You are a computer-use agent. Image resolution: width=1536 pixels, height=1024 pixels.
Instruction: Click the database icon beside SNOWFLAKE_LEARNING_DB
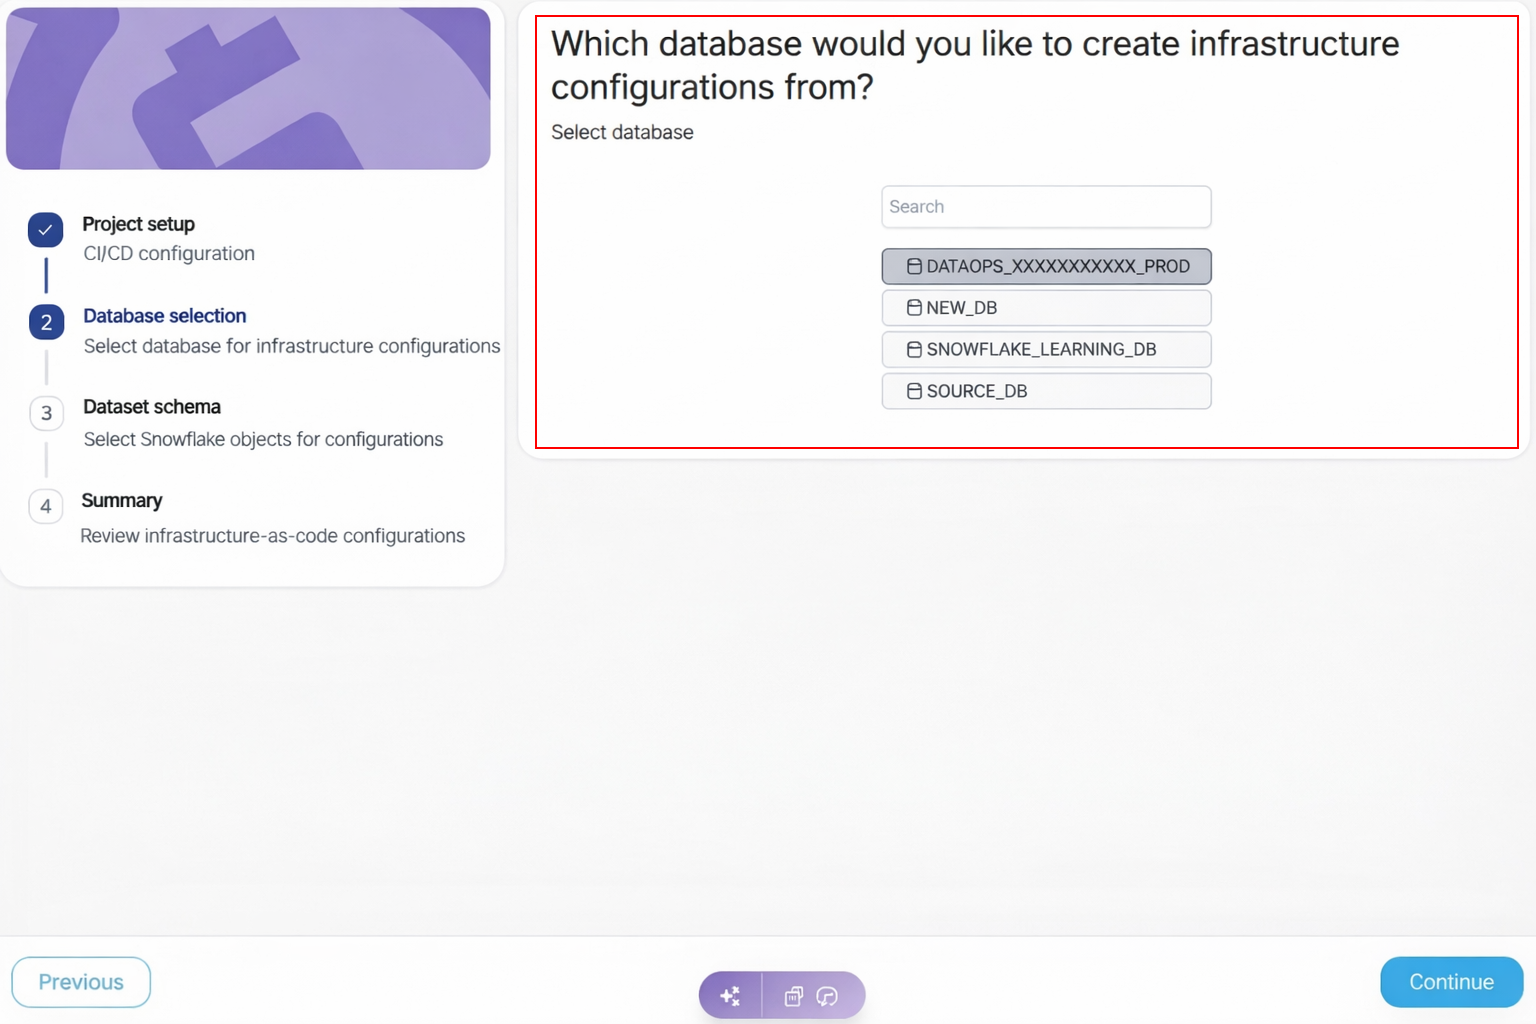(x=913, y=349)
